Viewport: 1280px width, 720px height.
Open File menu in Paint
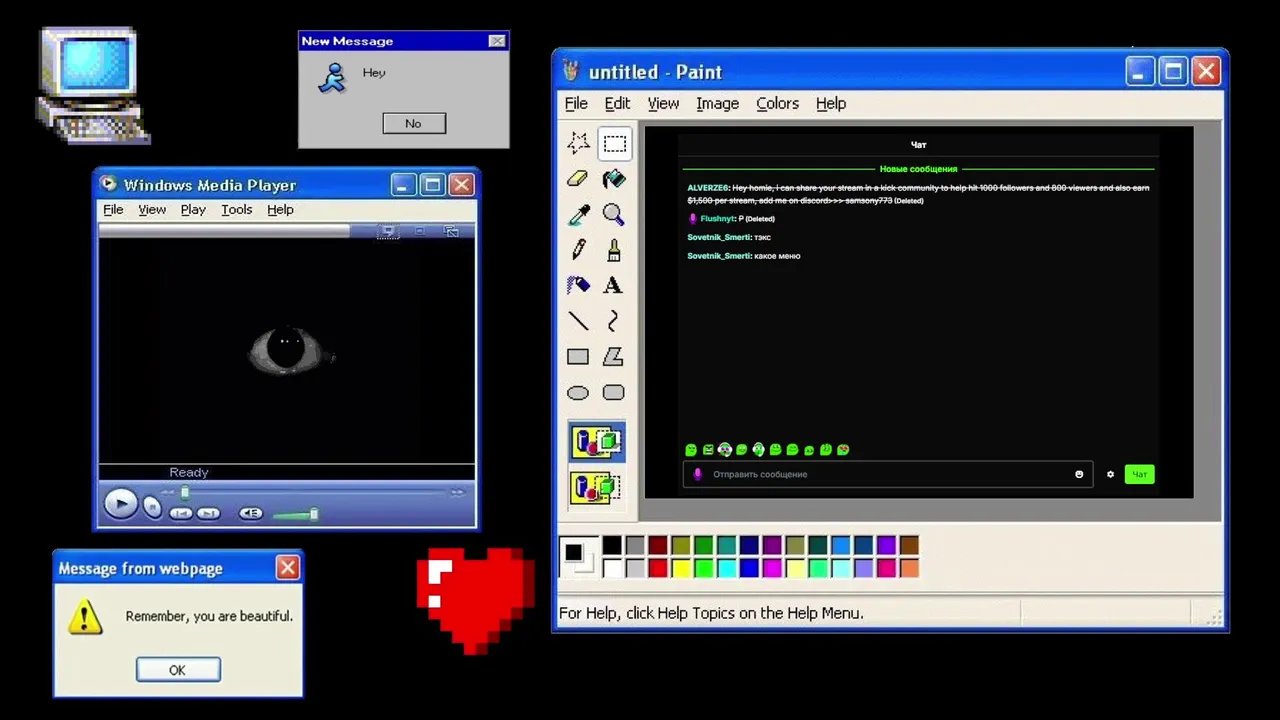pos(576,103)
